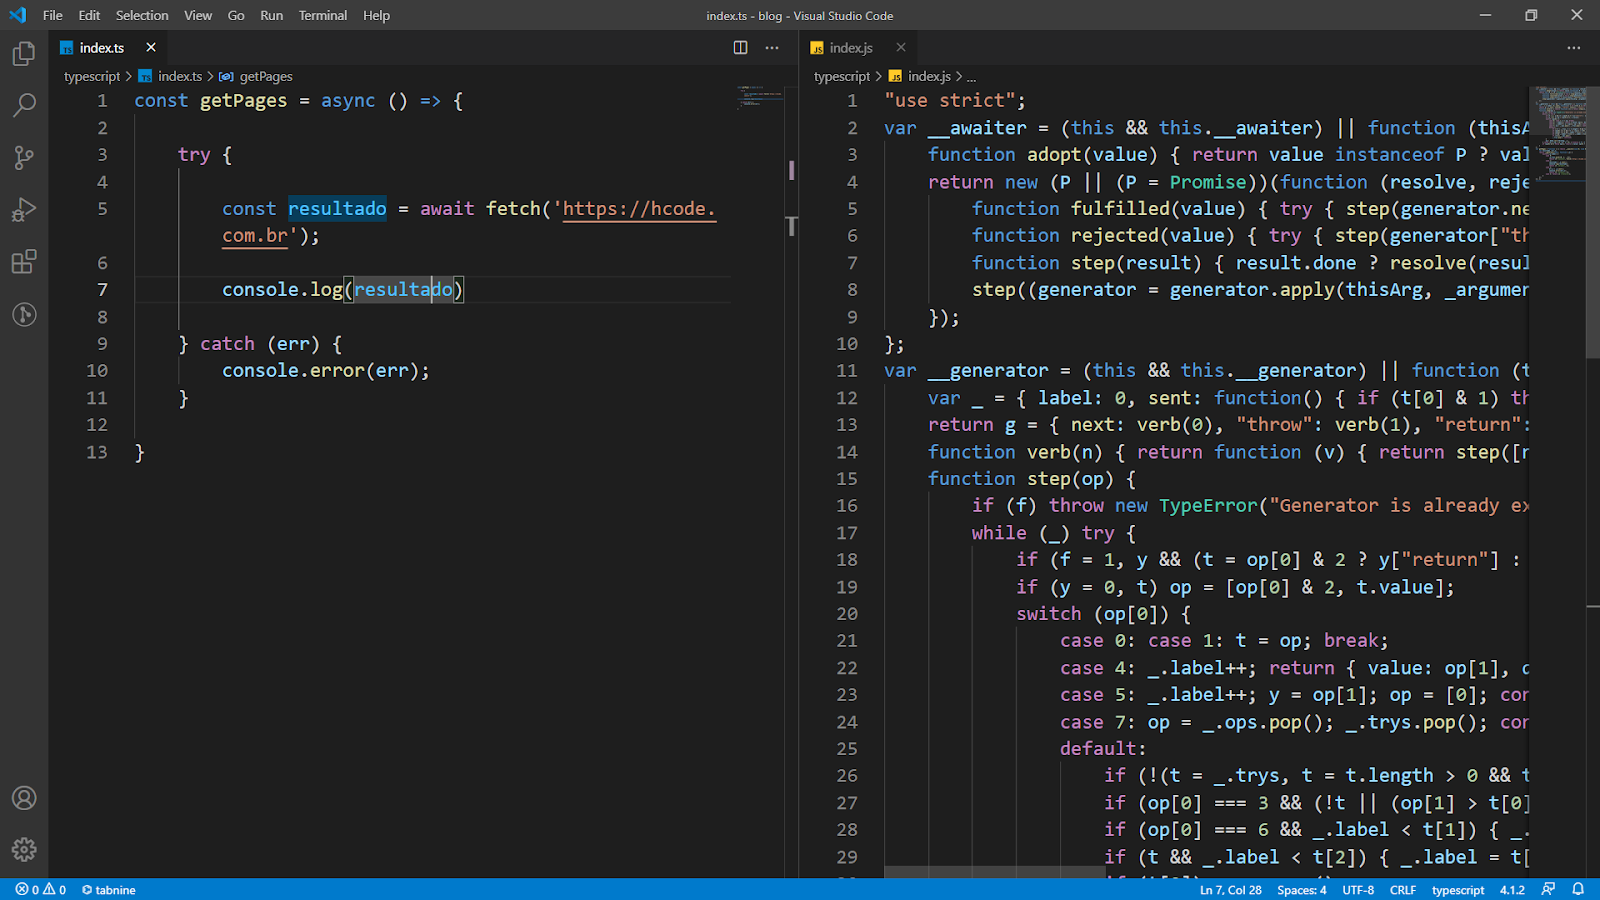Screen dimensions: 1600x900
Task: Click 'console.error(err);' on line 10
Action: coord(326,371)
